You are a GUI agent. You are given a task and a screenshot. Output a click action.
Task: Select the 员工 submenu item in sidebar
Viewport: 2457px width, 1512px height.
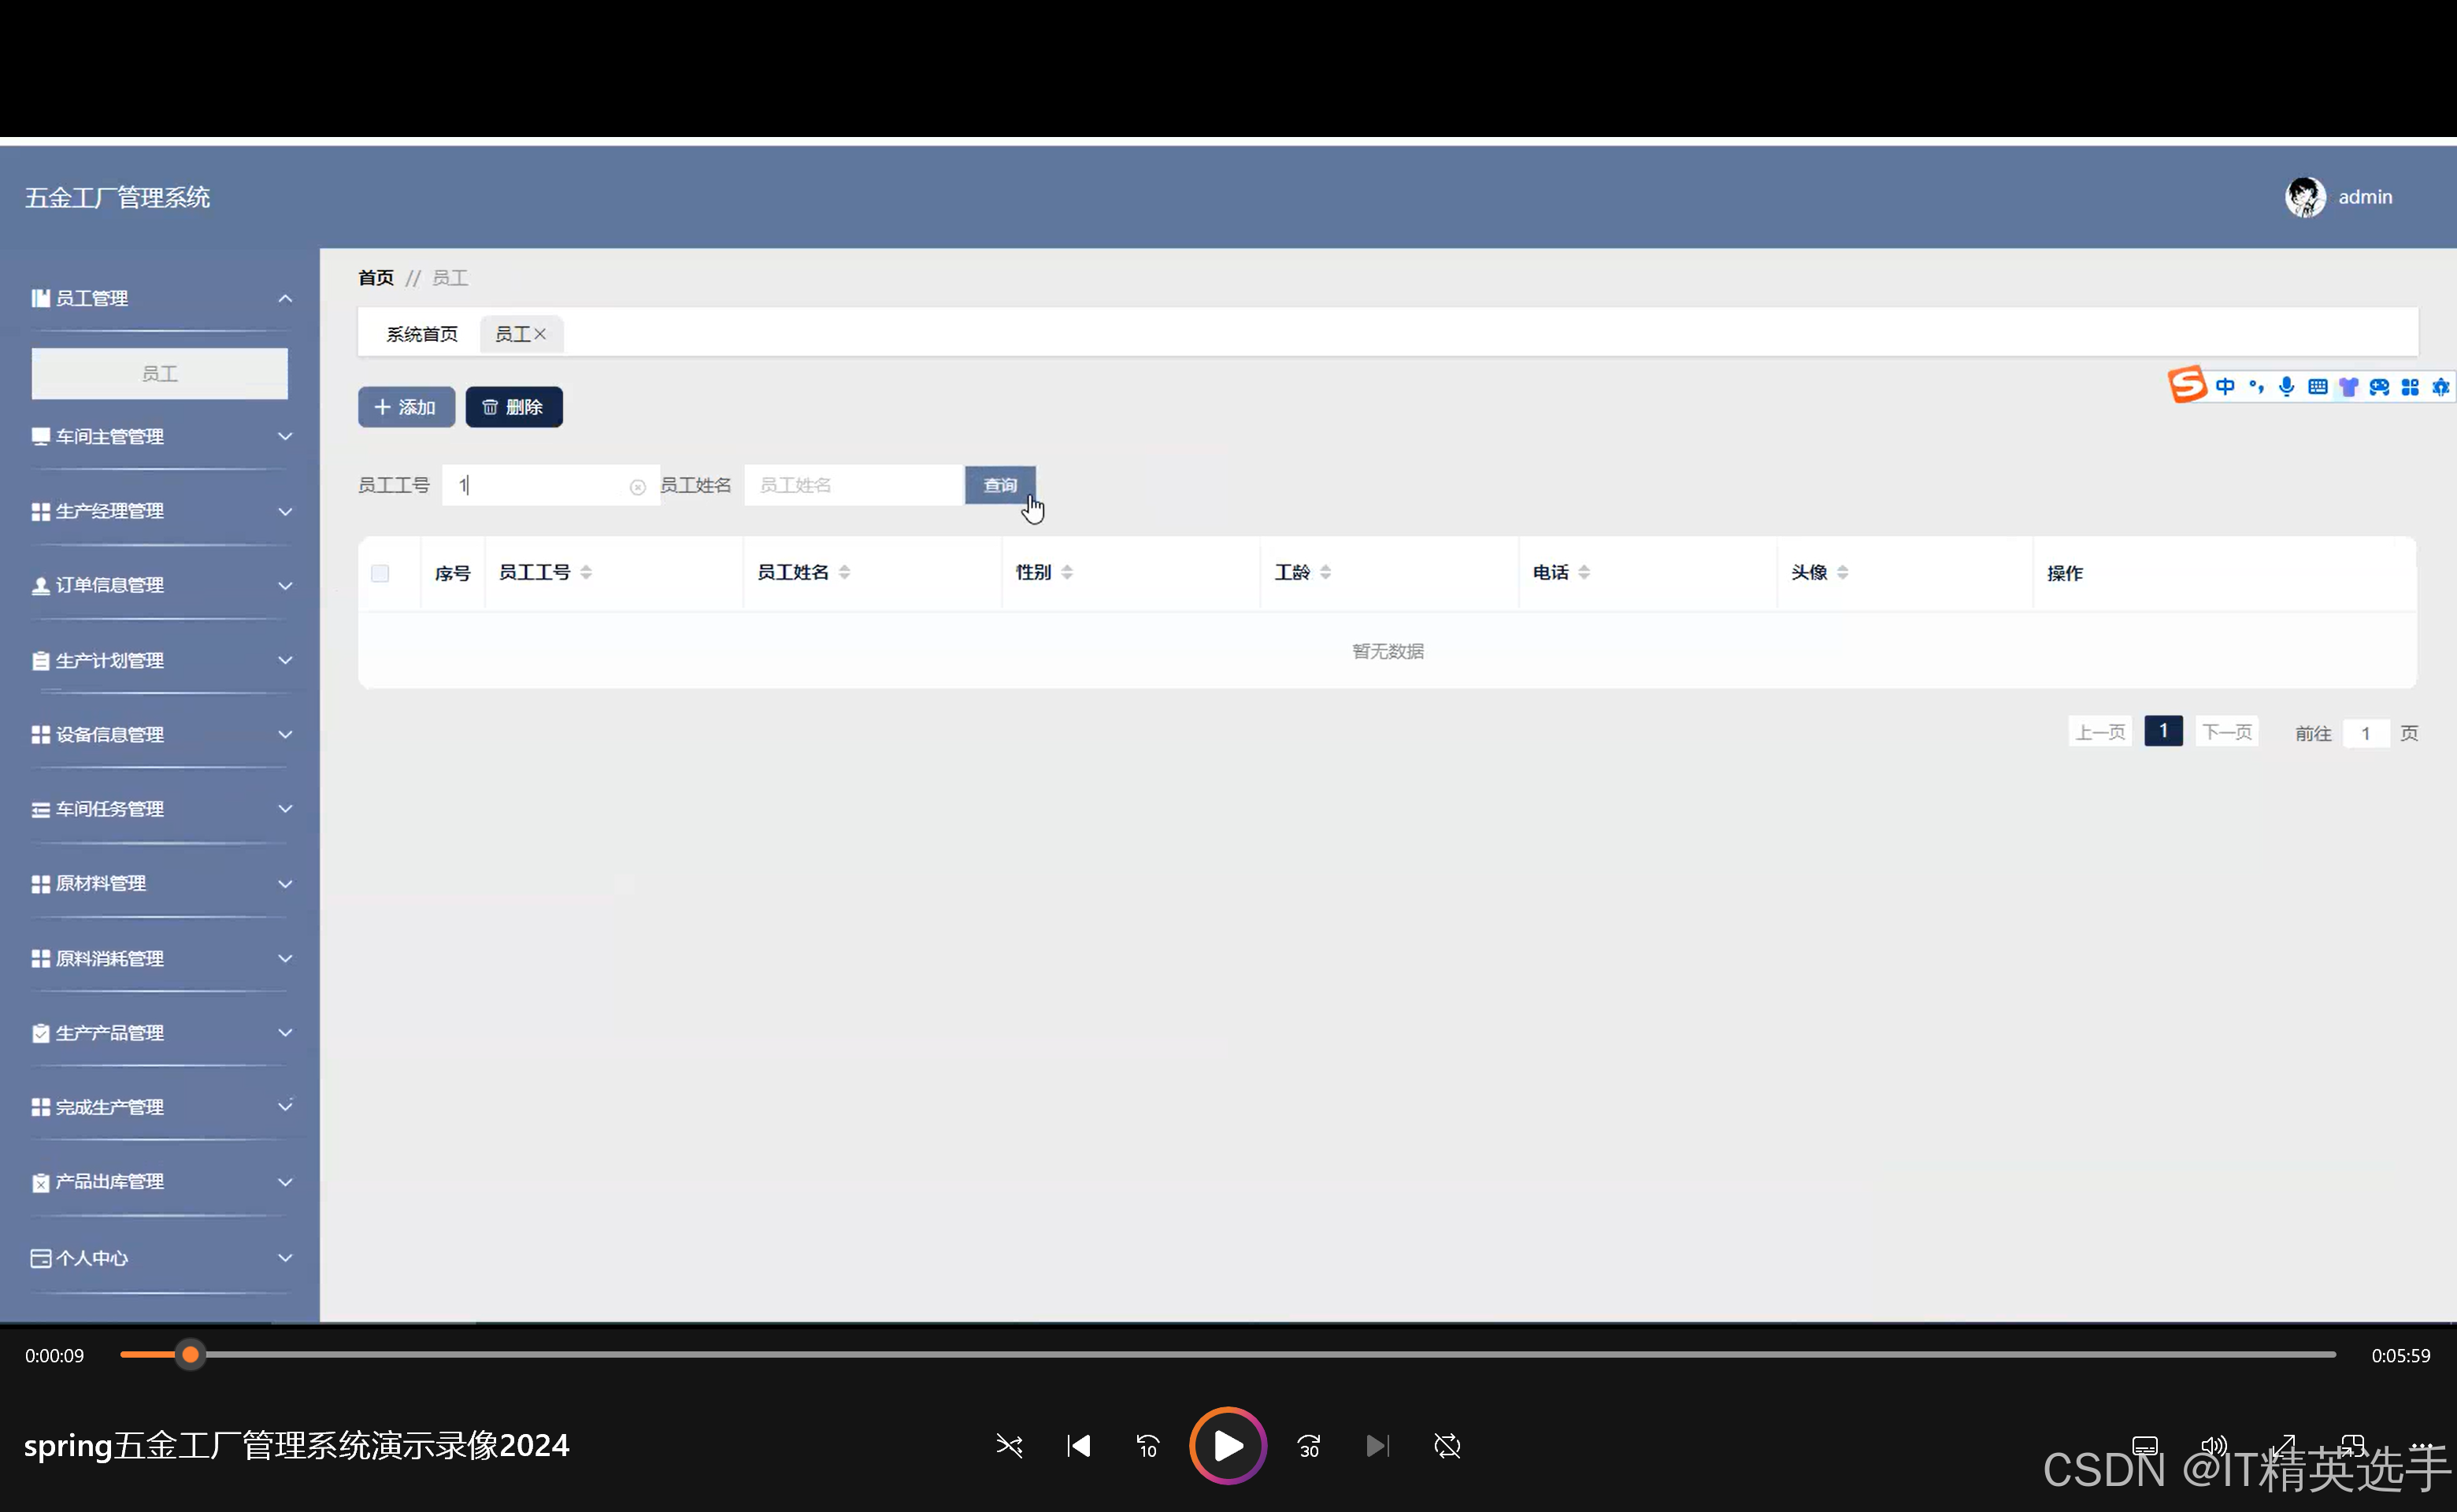coord(160,373)
